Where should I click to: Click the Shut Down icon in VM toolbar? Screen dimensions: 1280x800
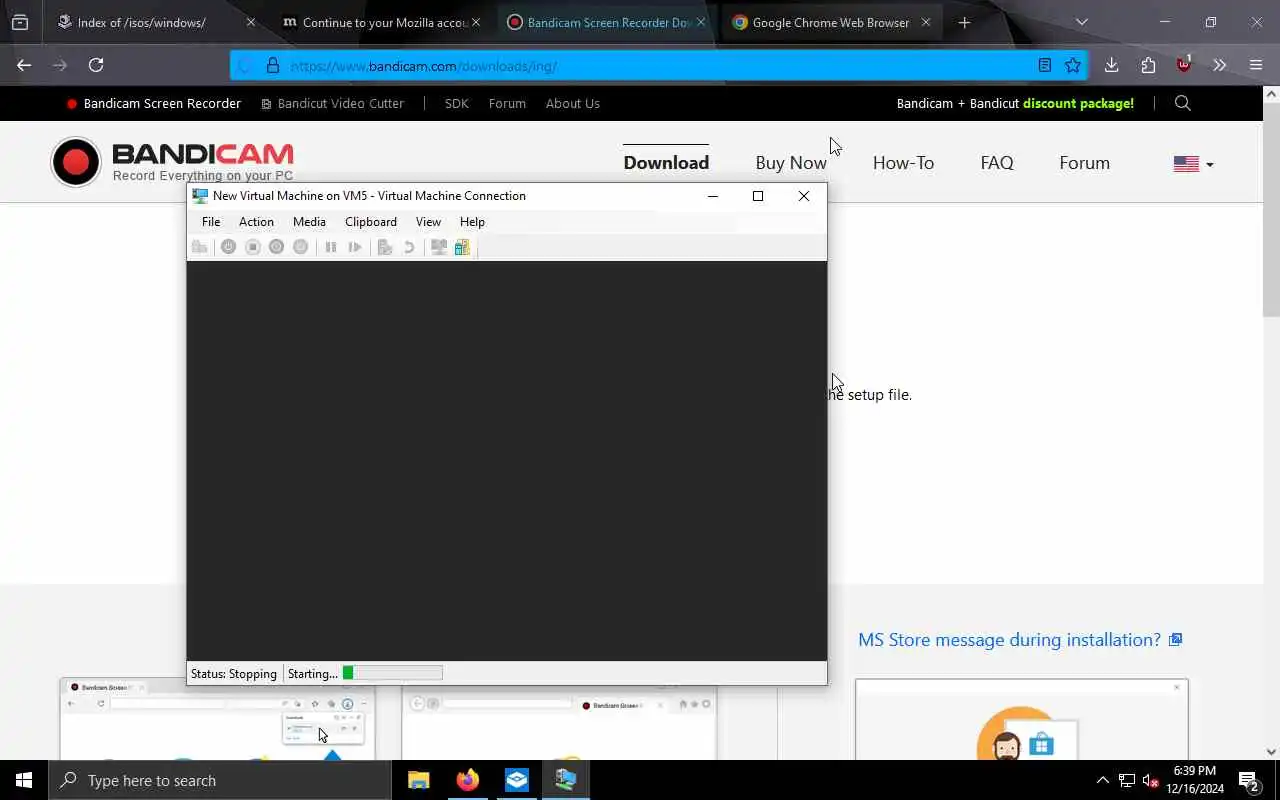[x=277, y=247]
